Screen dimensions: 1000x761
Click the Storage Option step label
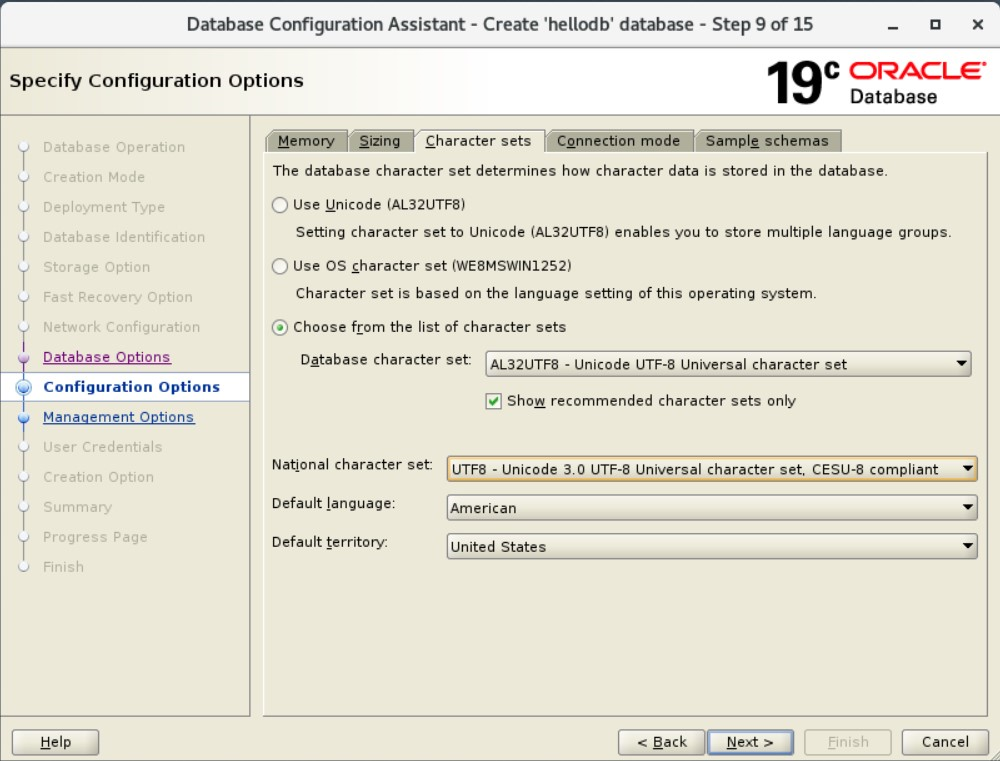coord(97,267)
